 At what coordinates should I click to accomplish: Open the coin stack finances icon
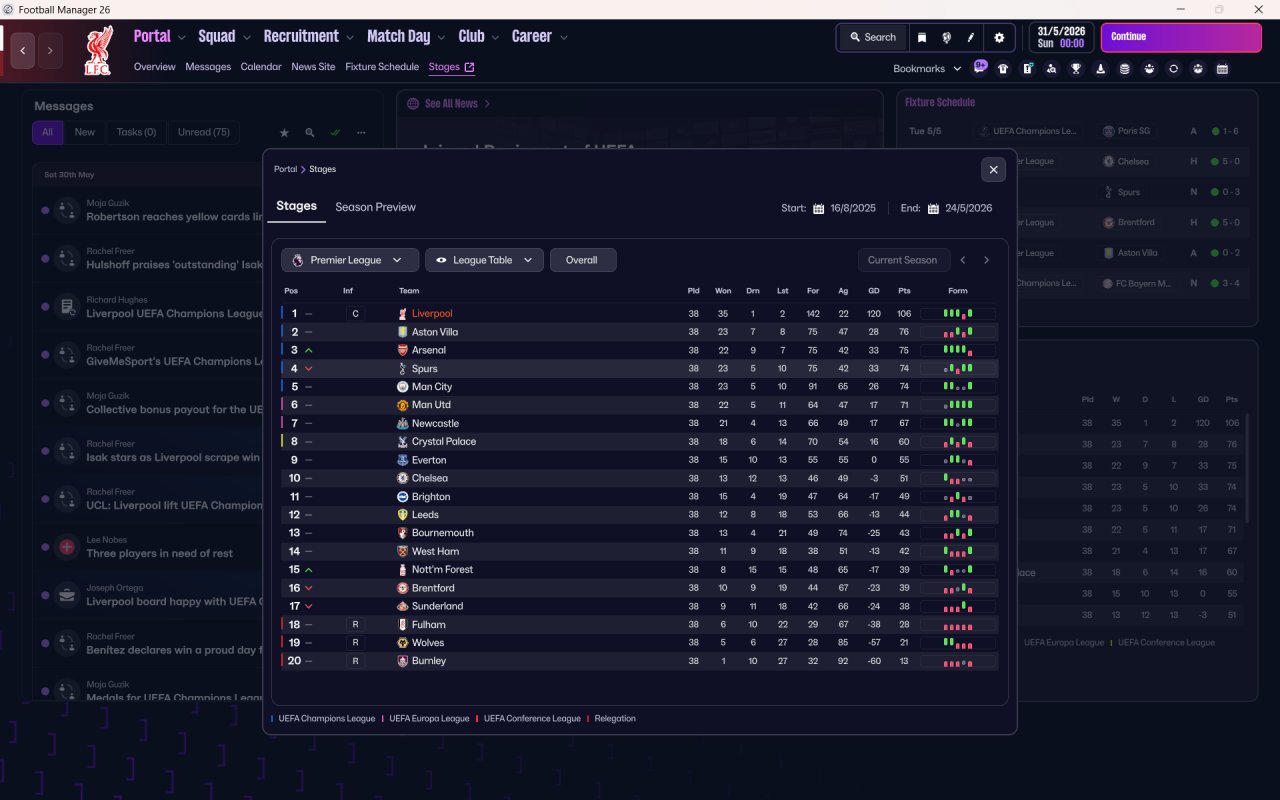1125,69
